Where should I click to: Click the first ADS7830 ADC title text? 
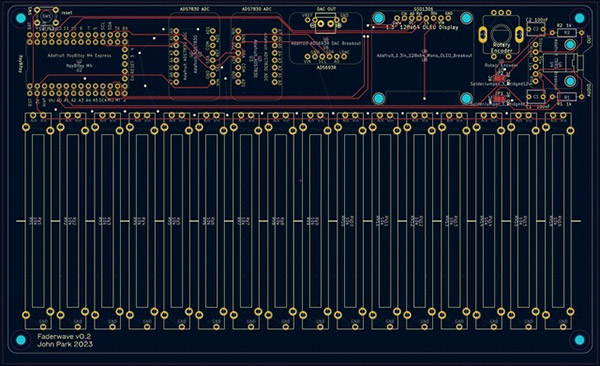(194, 9)
